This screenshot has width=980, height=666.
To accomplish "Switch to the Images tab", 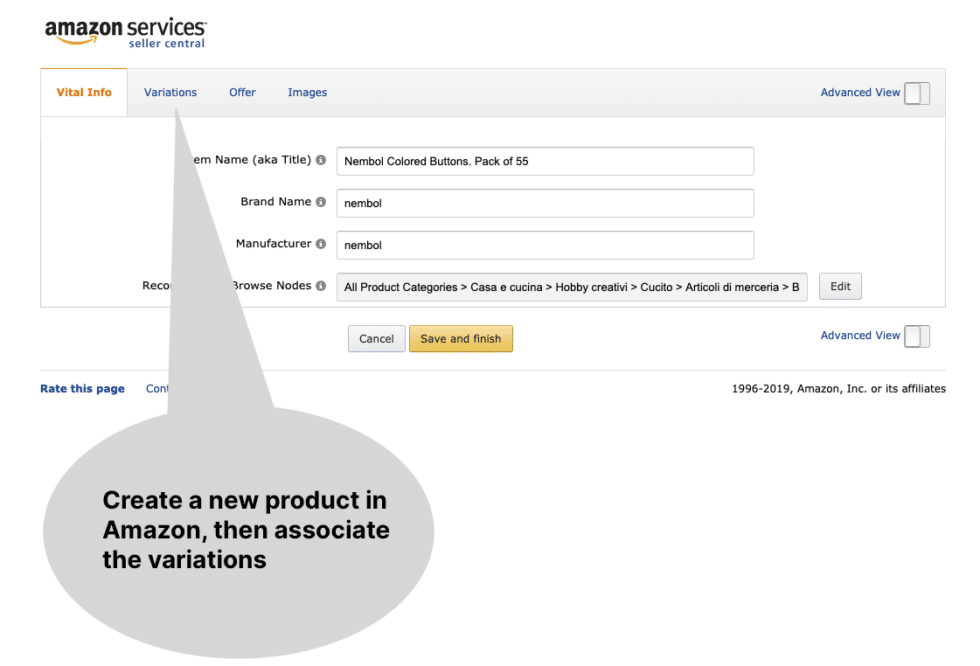I will point(307,92).
